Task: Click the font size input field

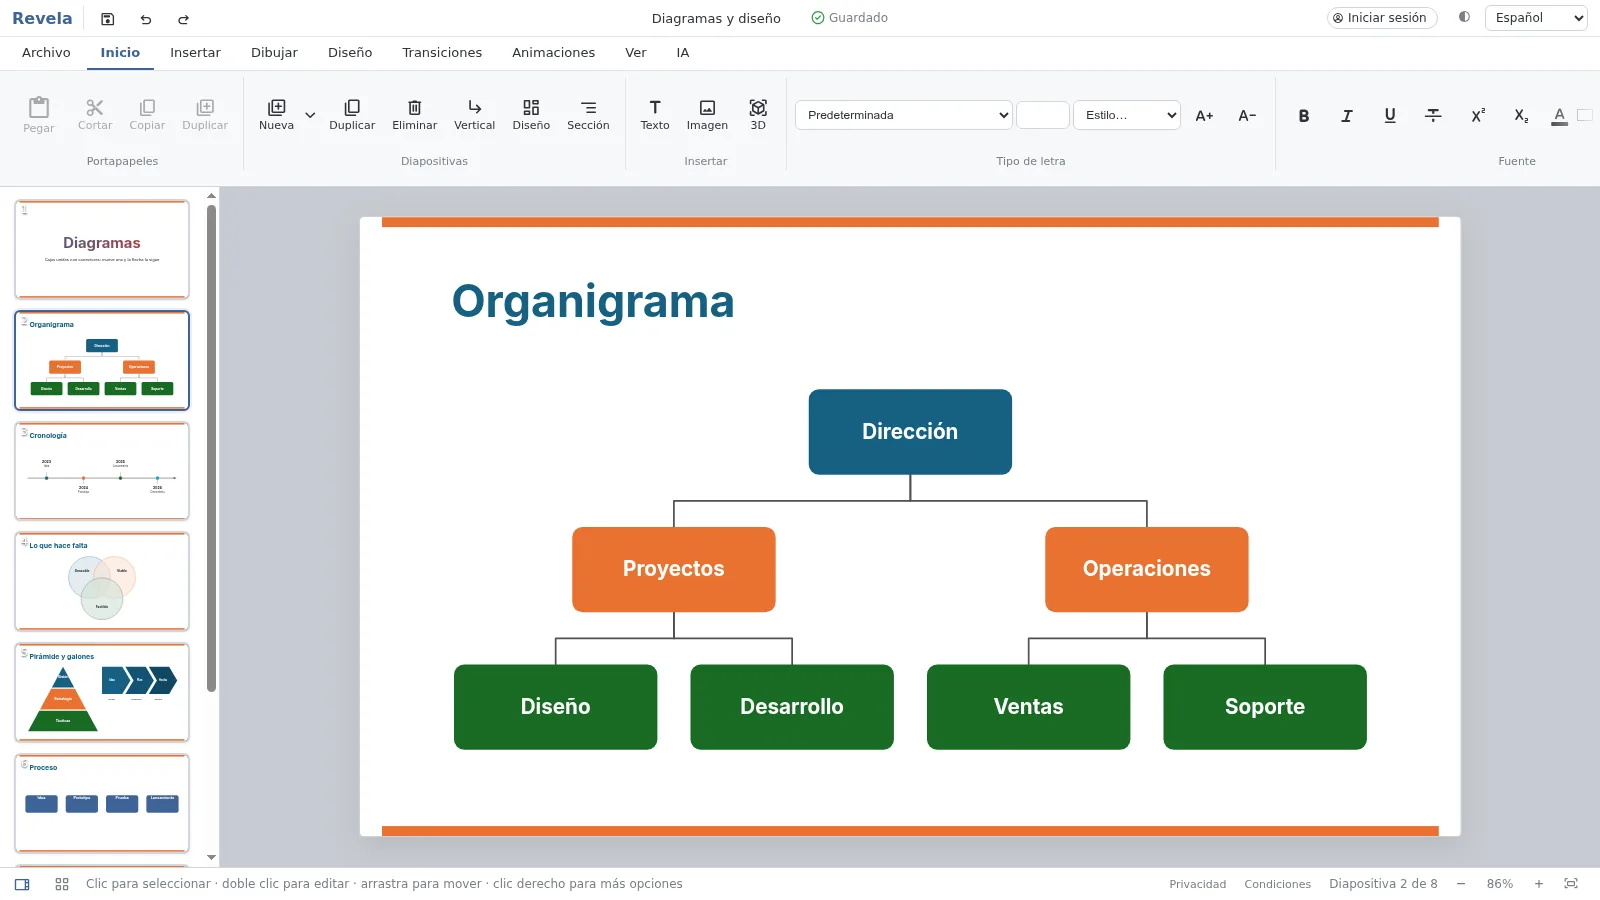Action: 1043,115
